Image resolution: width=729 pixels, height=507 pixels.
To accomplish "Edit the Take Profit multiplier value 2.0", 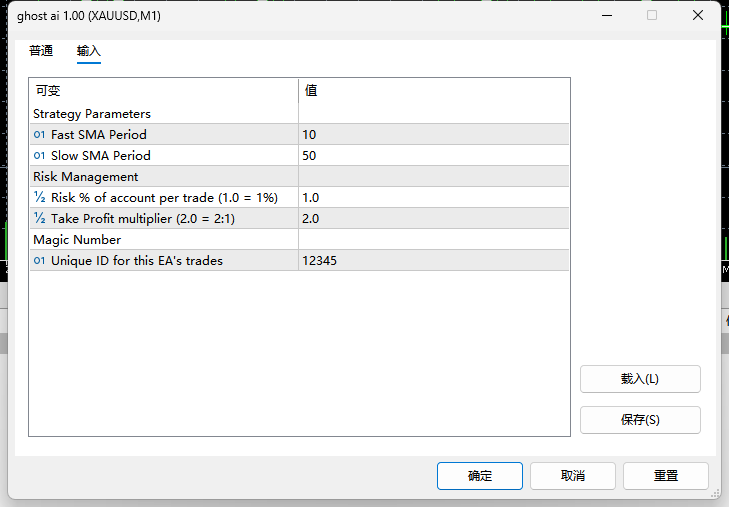I will coord(433,218).
